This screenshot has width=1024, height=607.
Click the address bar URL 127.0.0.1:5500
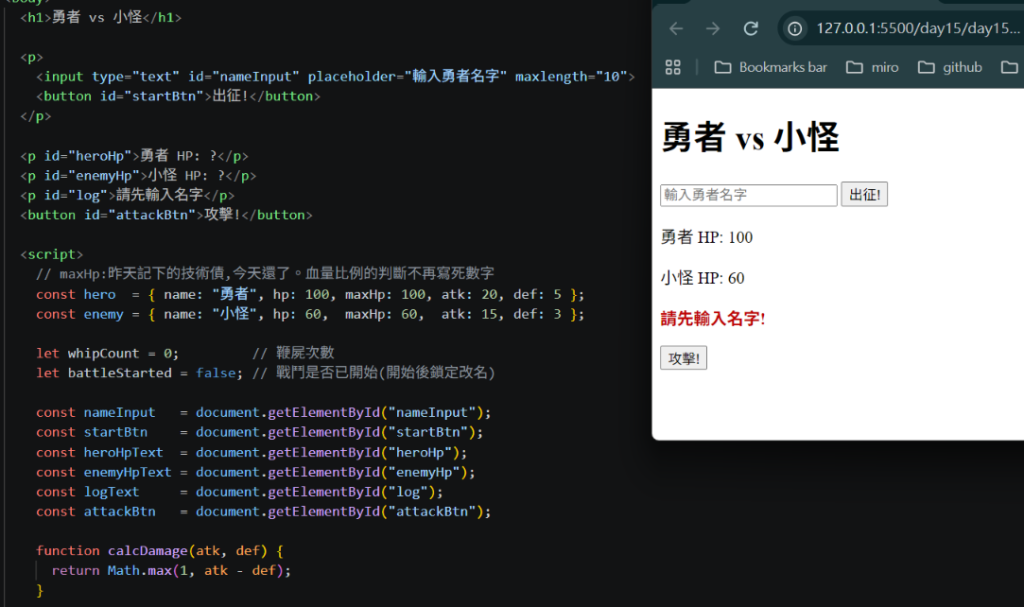click(x=917, y=29)
